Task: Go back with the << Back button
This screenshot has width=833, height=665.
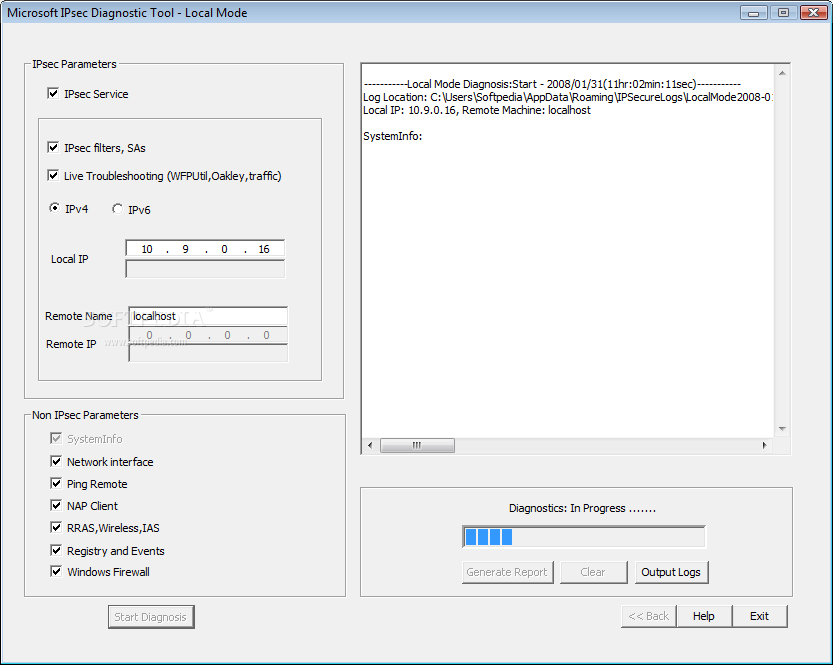Action: click(x=649, y=616)
